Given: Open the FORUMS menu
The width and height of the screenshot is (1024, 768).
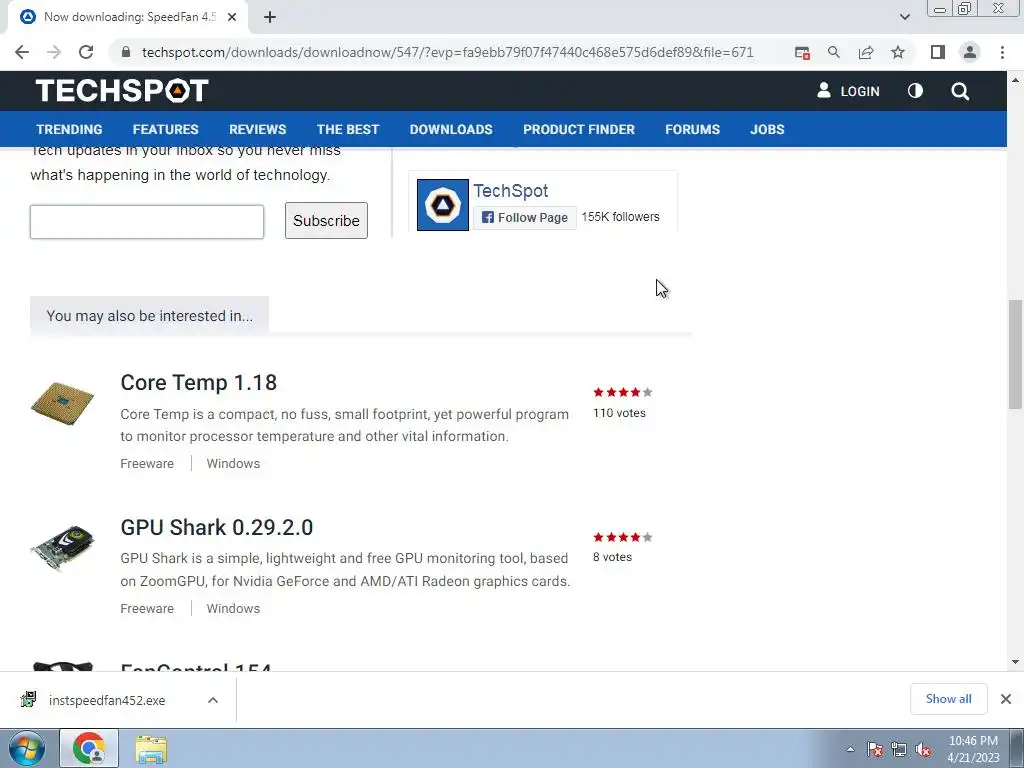Looking at the screenshot, I should pyautogui.click(x=692, y=129).
